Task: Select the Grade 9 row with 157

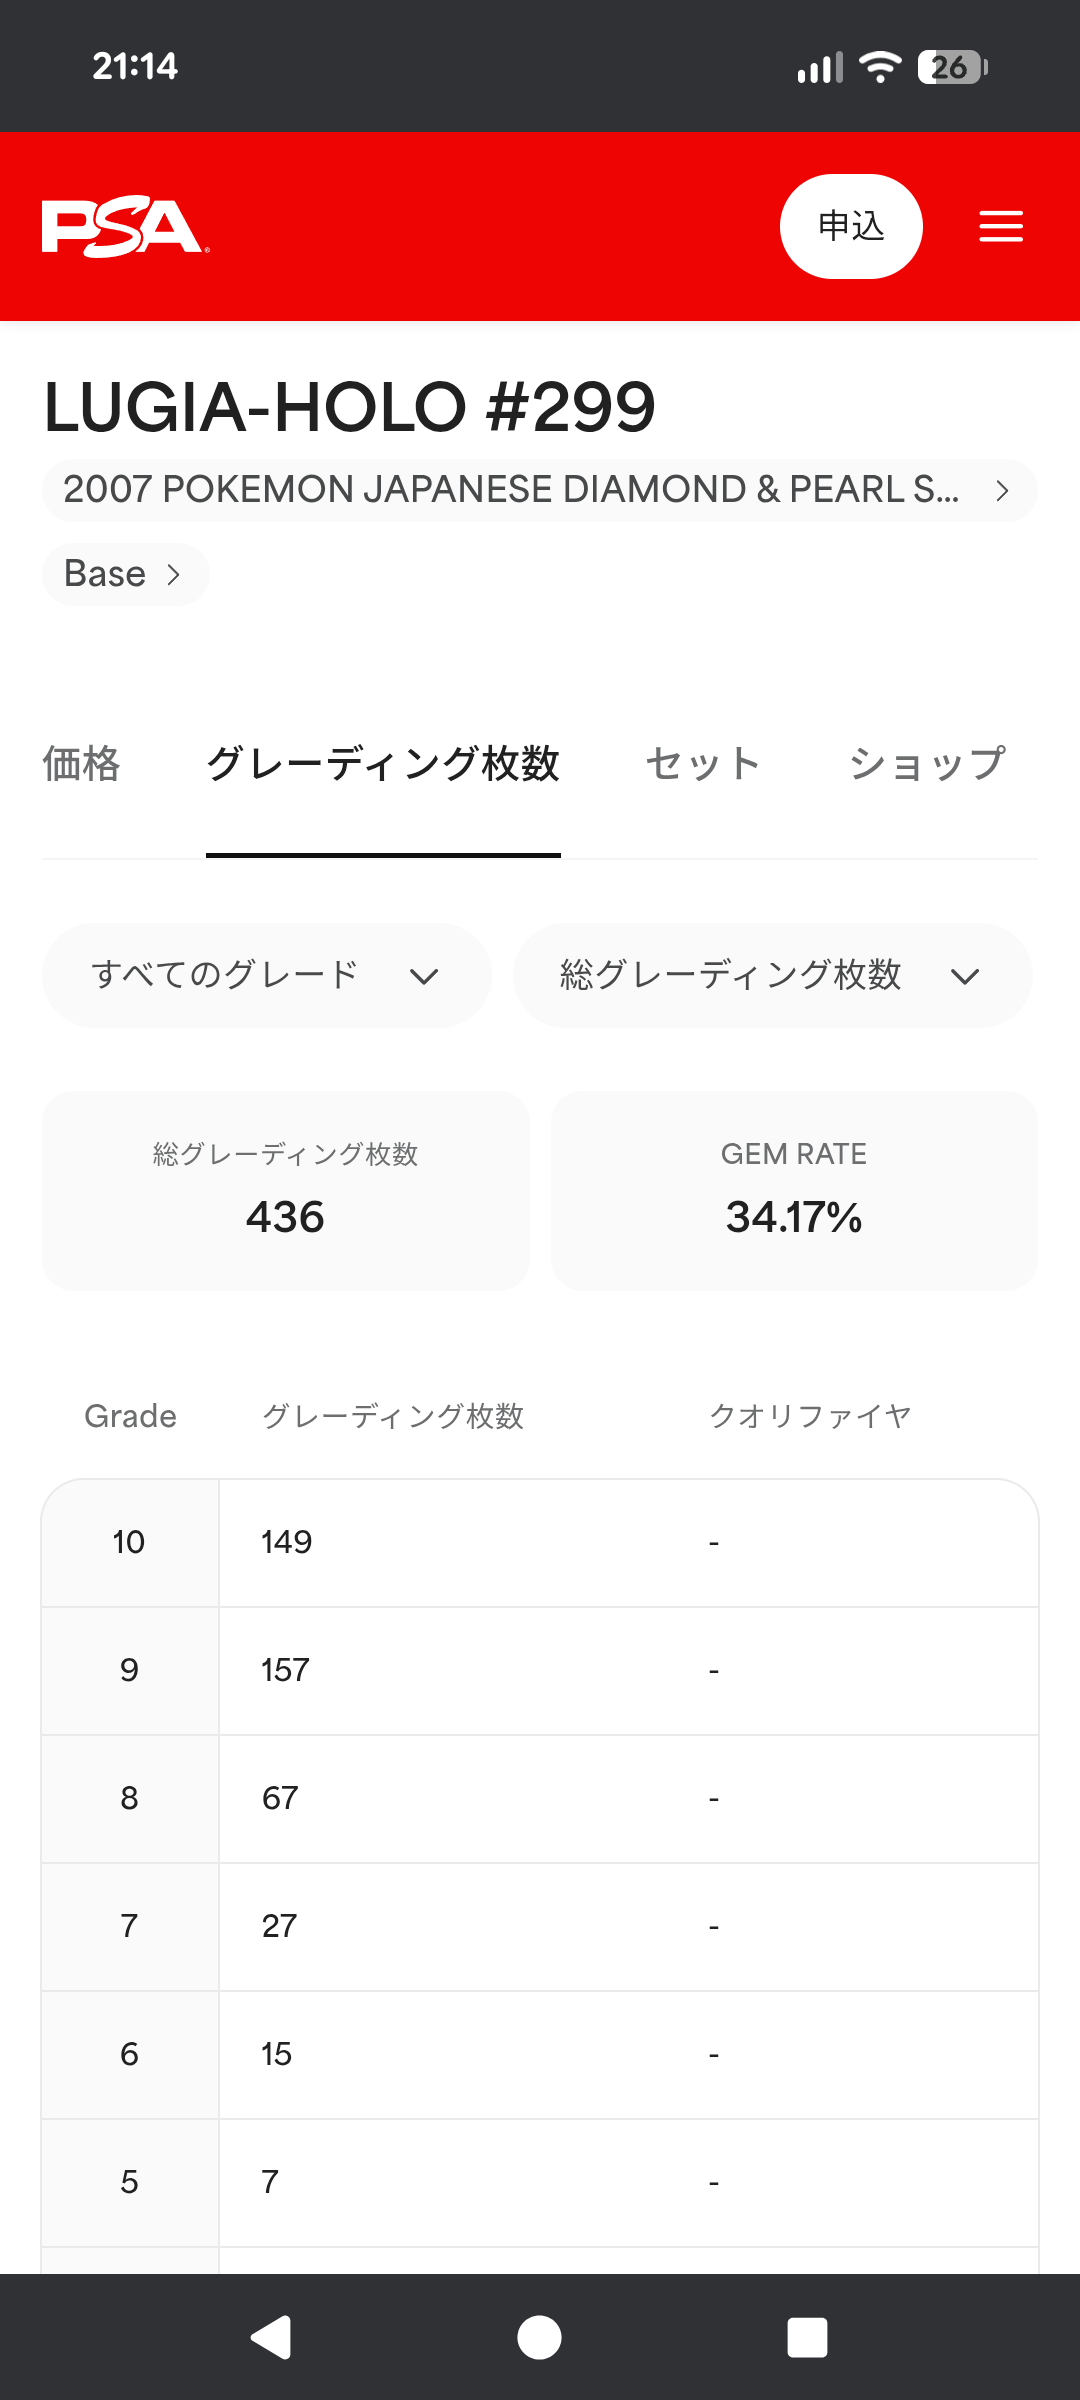Action: pyautogui.click(x=540, y=1671)
